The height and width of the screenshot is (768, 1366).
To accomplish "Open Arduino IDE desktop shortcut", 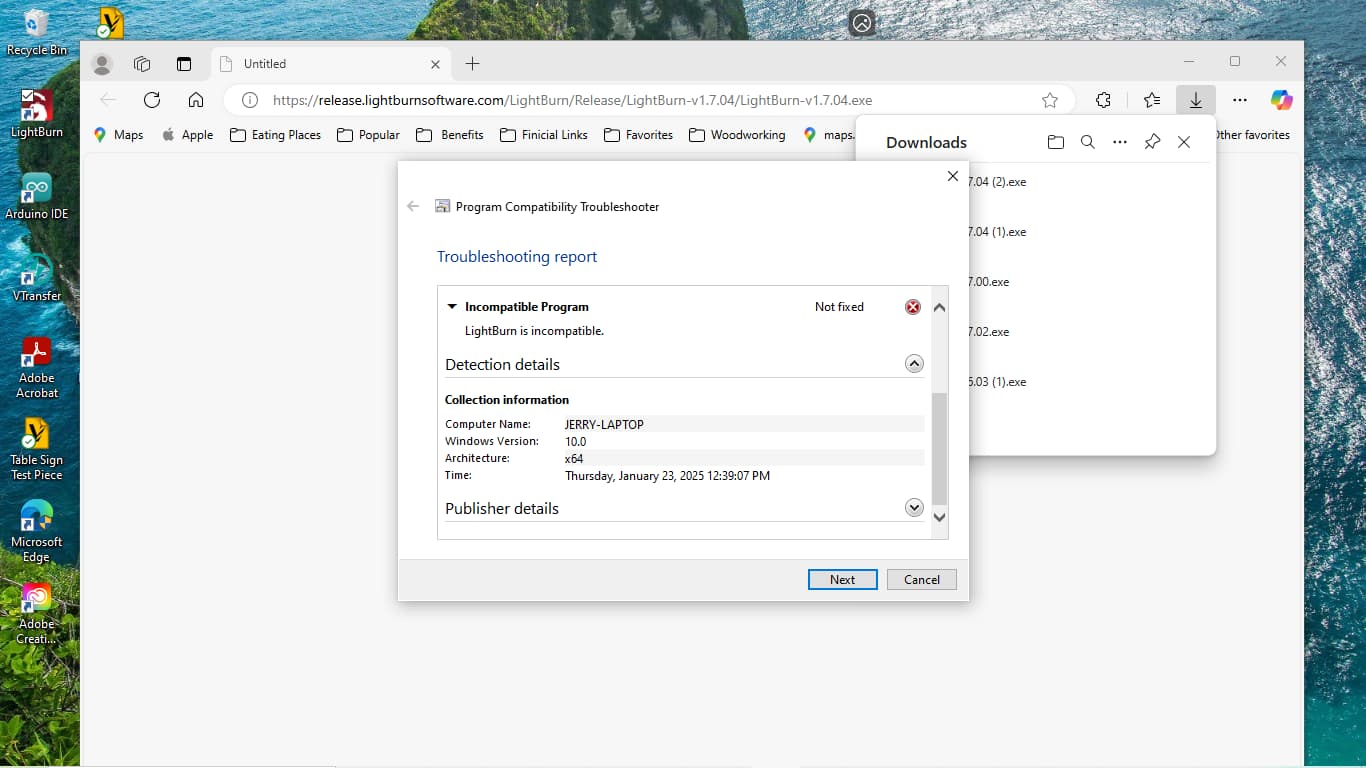I will click(37, 196).
